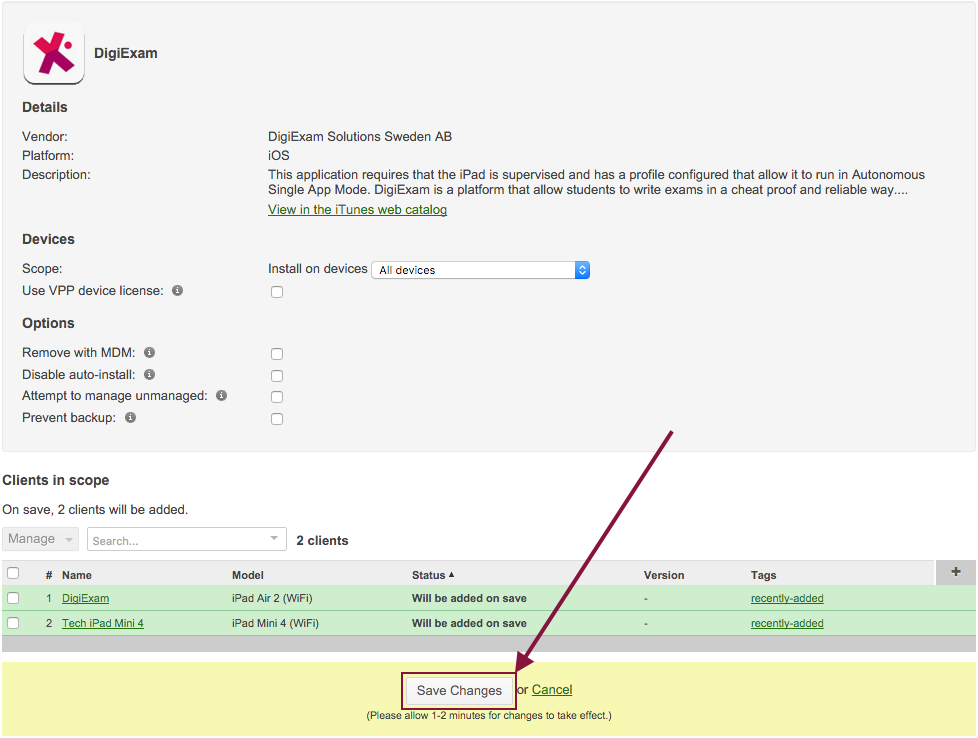Click info icon beside Prevent backup
This screenshot has height=738, width=978.
(x=130, y=417)
